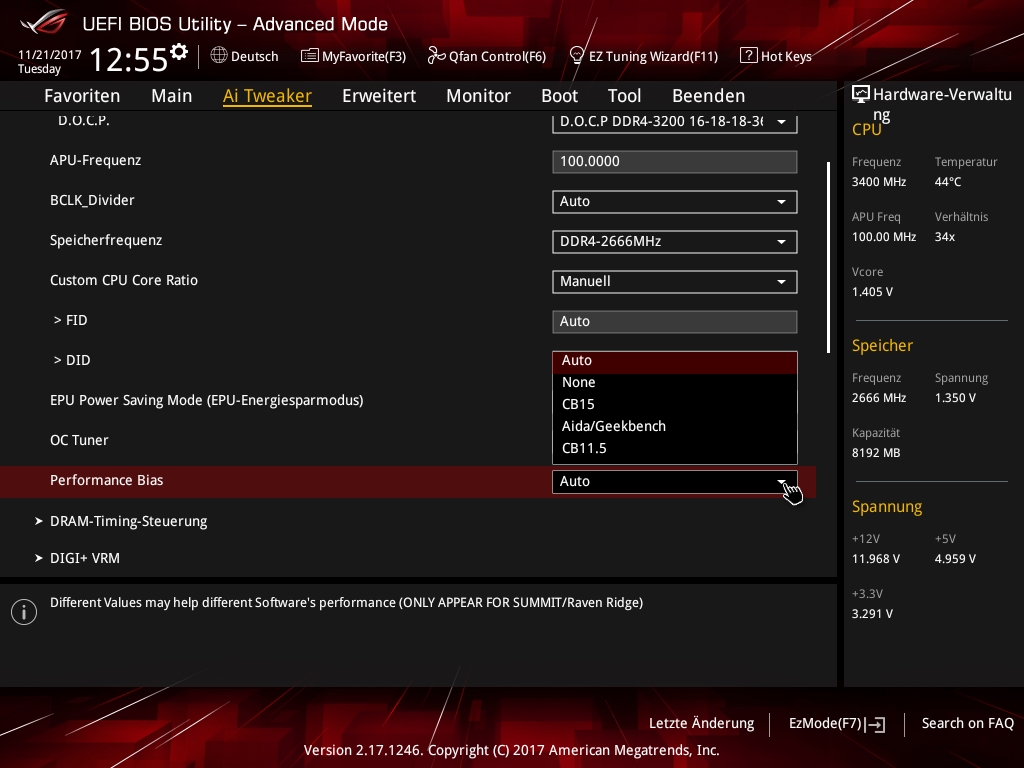The image size is (1024, 768).
Task: Click the EZ Tuning Wizard bulb icon
Action: coord(577,56)
